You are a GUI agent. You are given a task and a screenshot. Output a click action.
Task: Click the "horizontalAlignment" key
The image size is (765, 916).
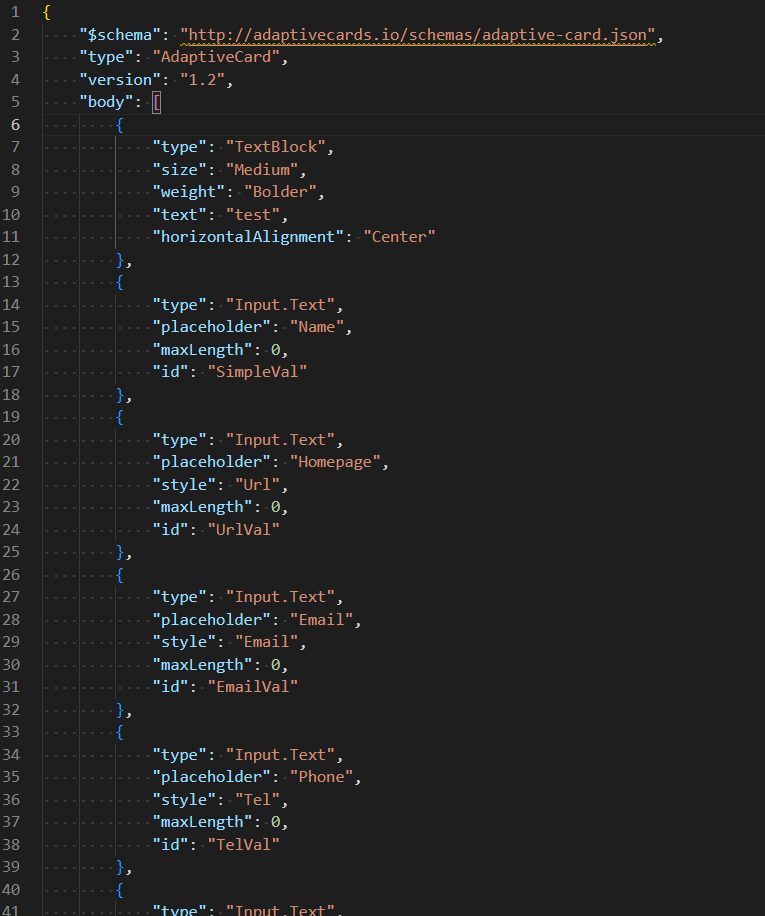point(248,237)
